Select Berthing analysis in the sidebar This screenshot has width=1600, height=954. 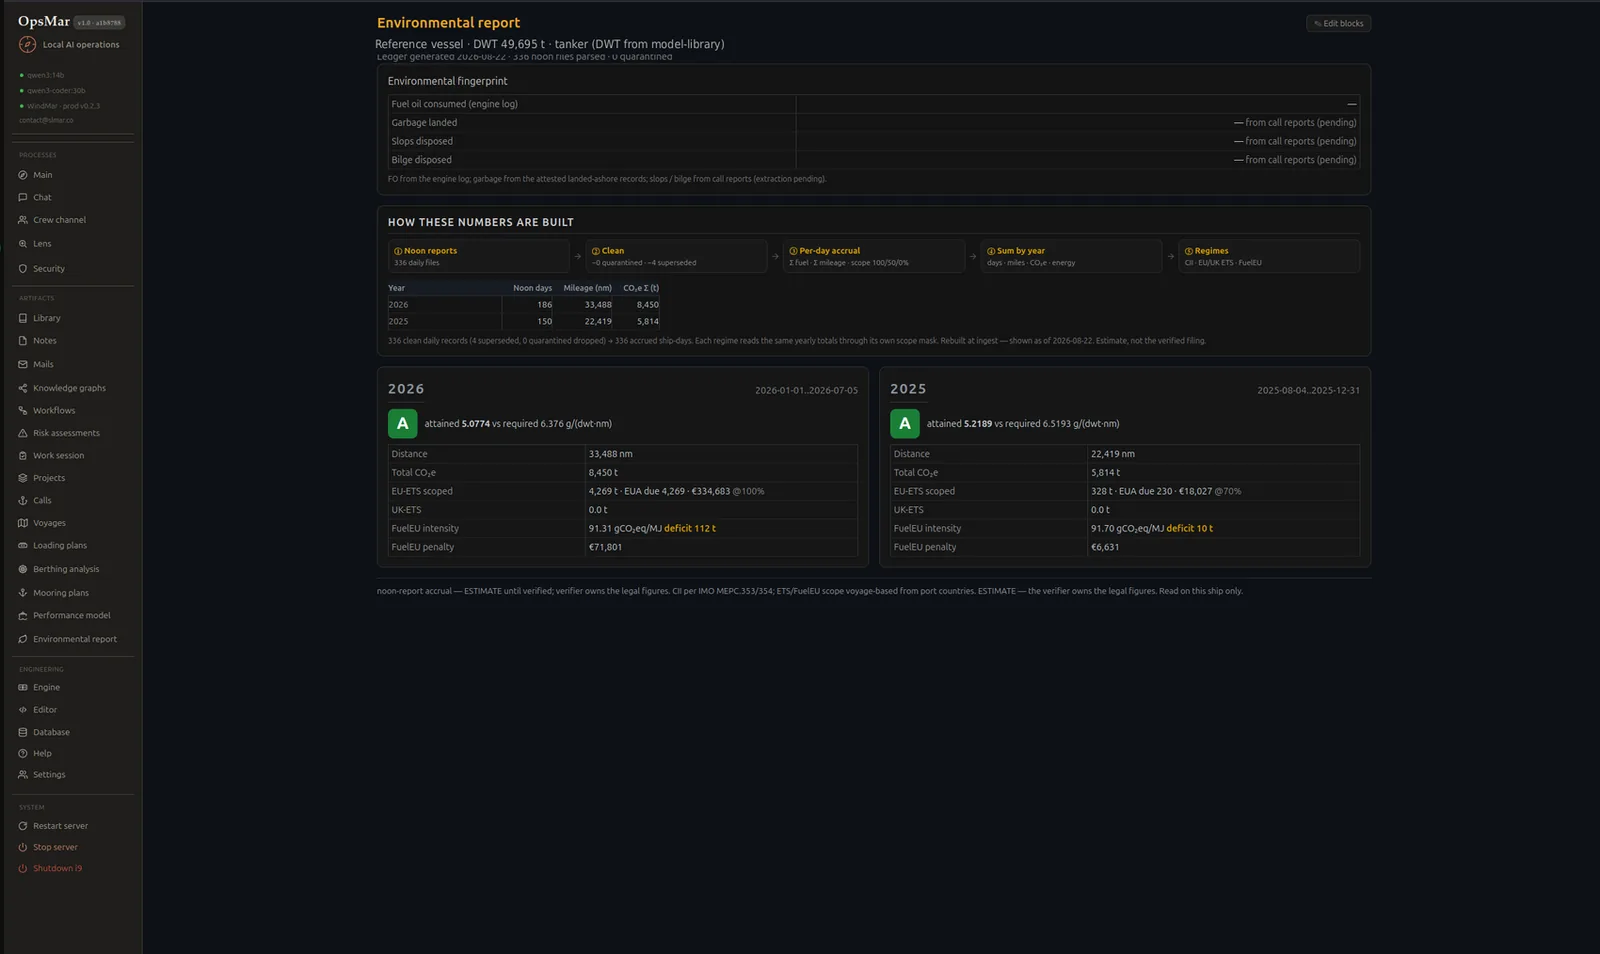tap(66, 570)
